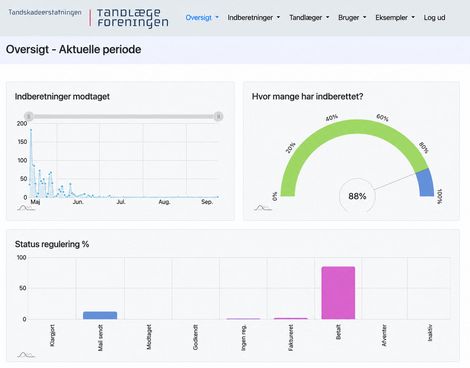The width and height of the screenshot is (470, 368).
Task: Click the left handle of date range slider
Action: 29,116
